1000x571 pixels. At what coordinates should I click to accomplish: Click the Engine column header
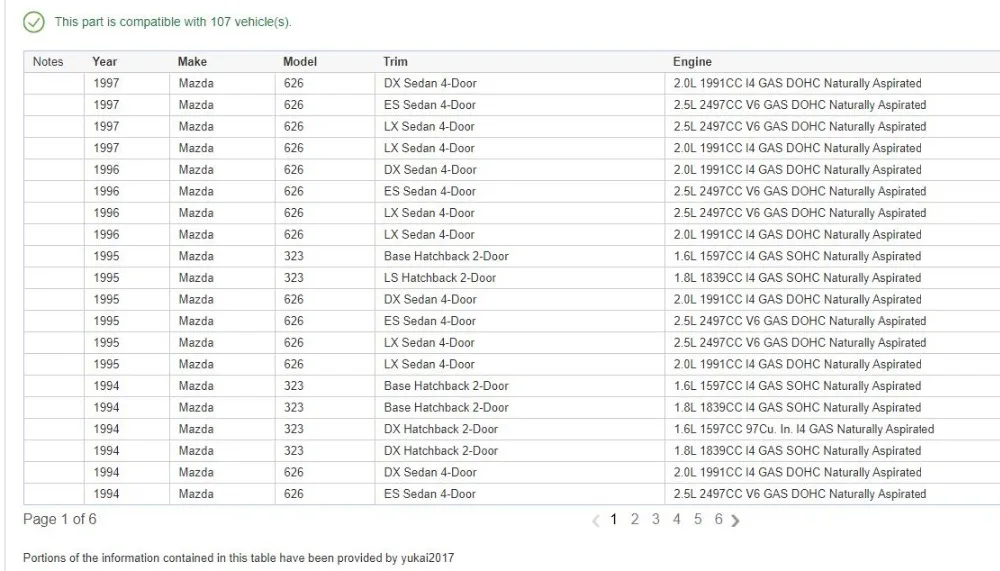[692, 62]
